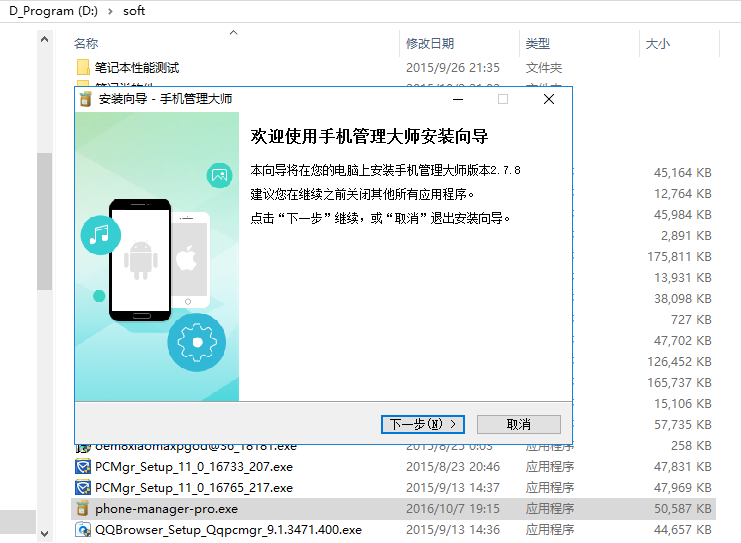This screenshot has height=543, width=741.
Task: Sort file list by 名称 column
Action: [86, 43]
